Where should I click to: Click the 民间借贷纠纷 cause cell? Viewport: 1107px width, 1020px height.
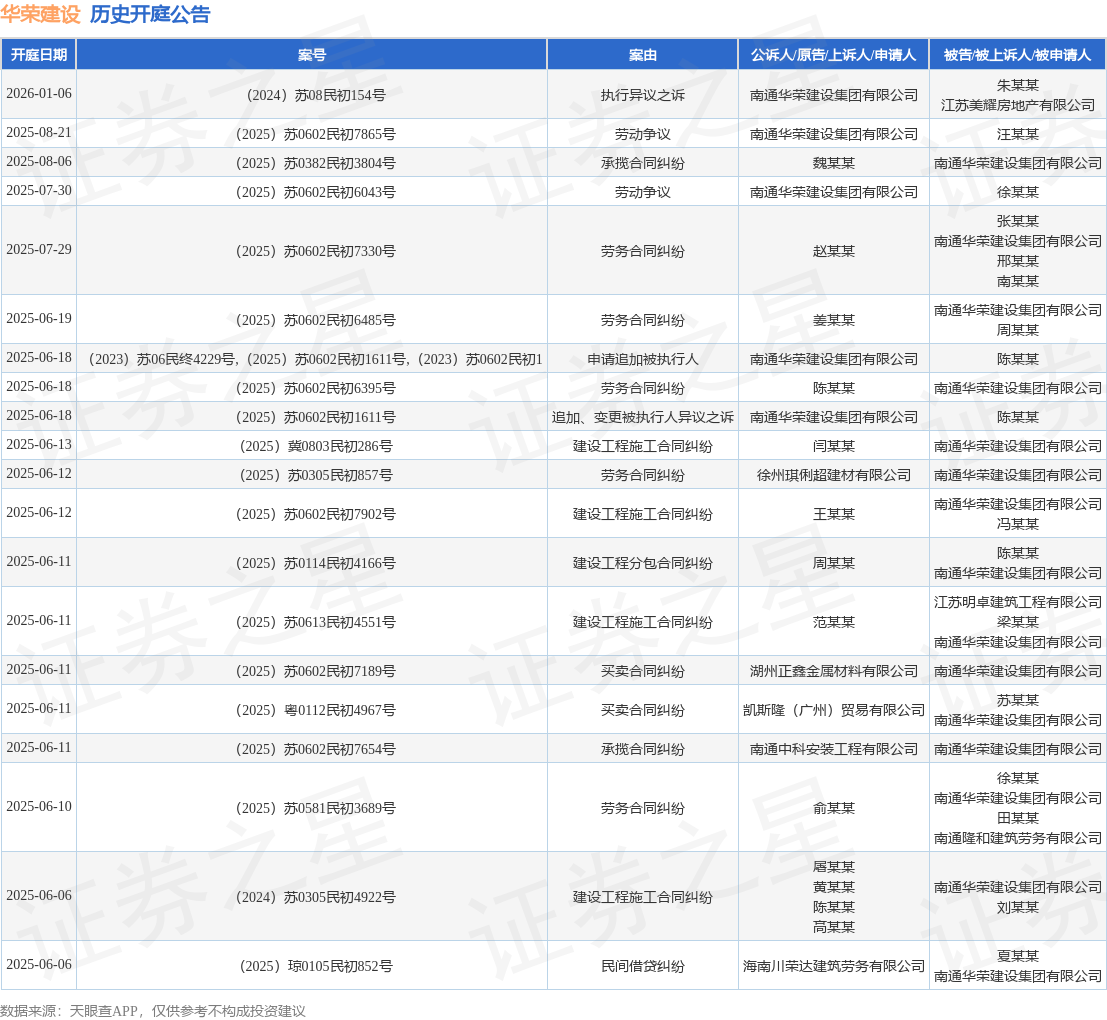642,966
